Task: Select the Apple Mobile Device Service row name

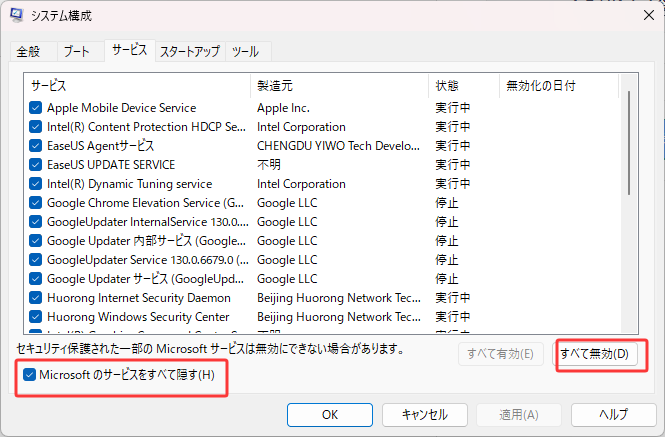Action: (x=122, y=108)
